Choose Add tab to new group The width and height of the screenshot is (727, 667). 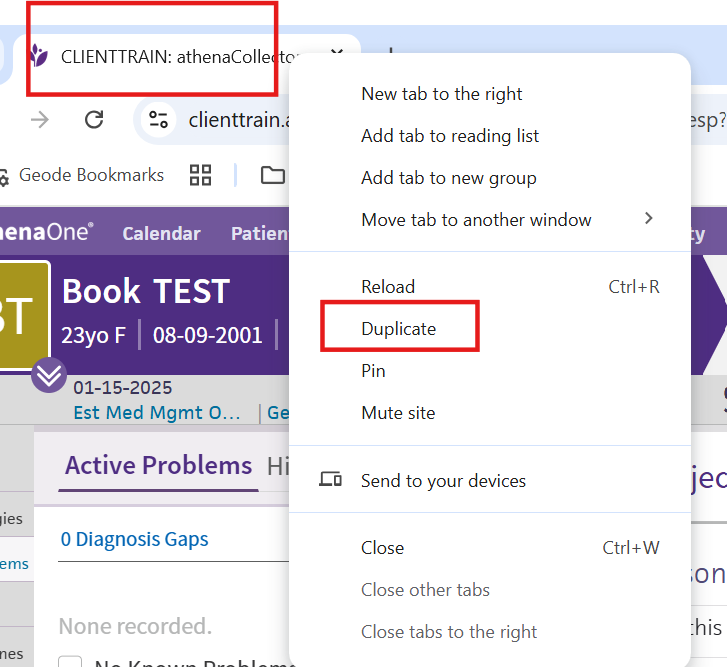(490, 178)
